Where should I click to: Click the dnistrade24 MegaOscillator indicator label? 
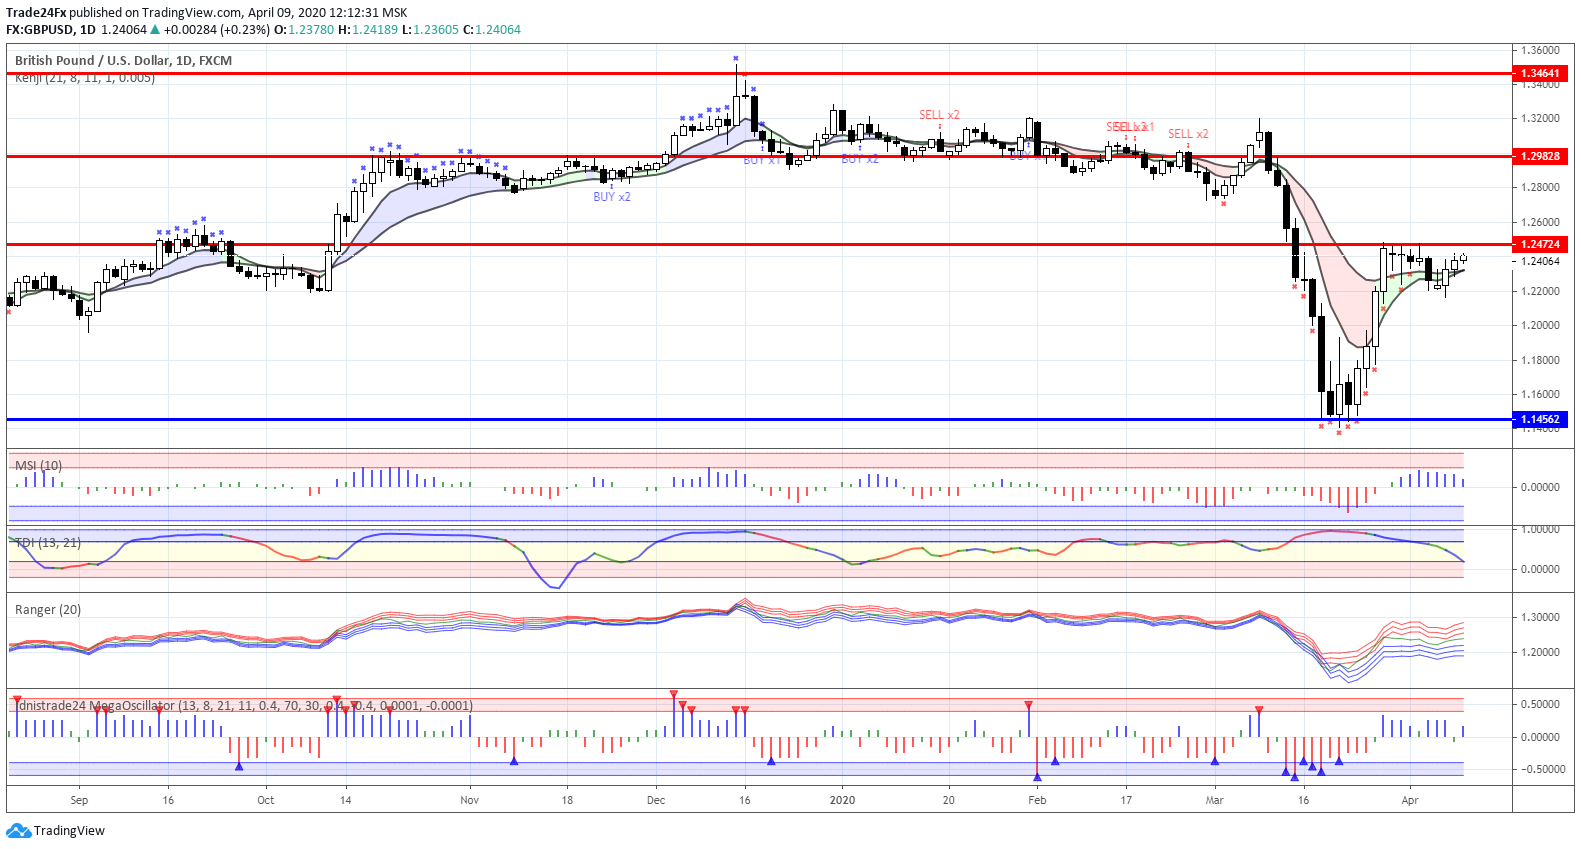245,706
